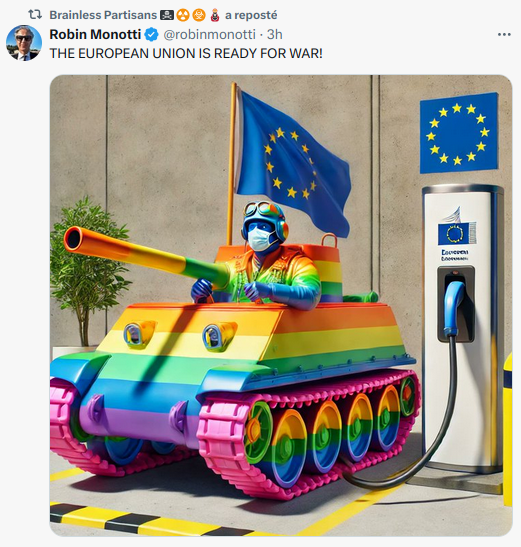The image size is (521, 547).
Task: Click the 'a reposté' label
Action: 251,15
